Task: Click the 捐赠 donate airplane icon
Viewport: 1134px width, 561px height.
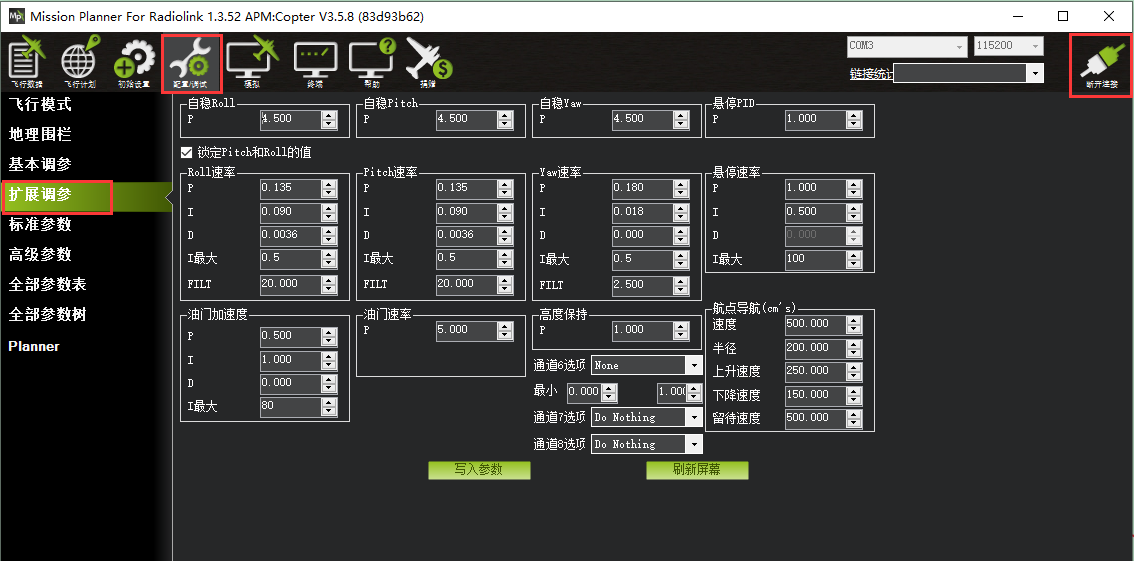Action: [428, 64]
